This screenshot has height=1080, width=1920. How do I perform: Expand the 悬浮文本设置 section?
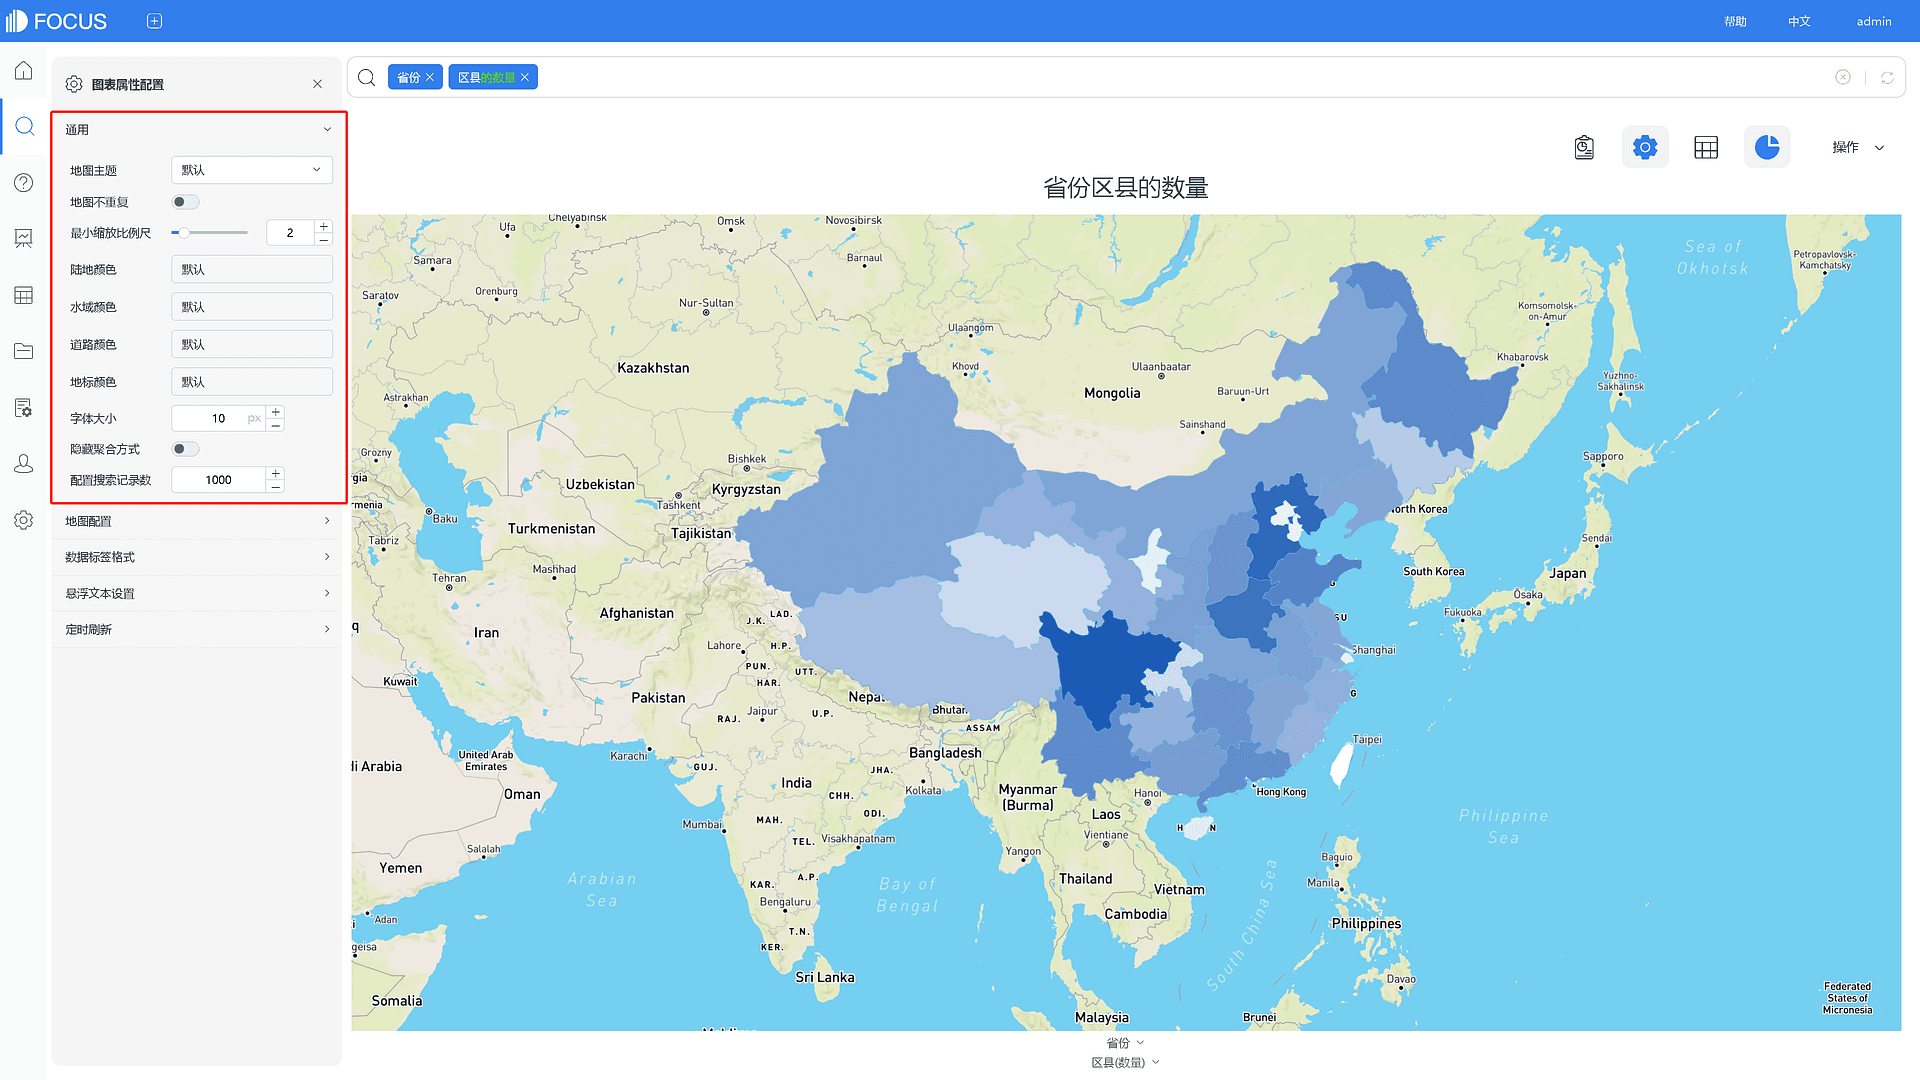click(x=198, y=592)
